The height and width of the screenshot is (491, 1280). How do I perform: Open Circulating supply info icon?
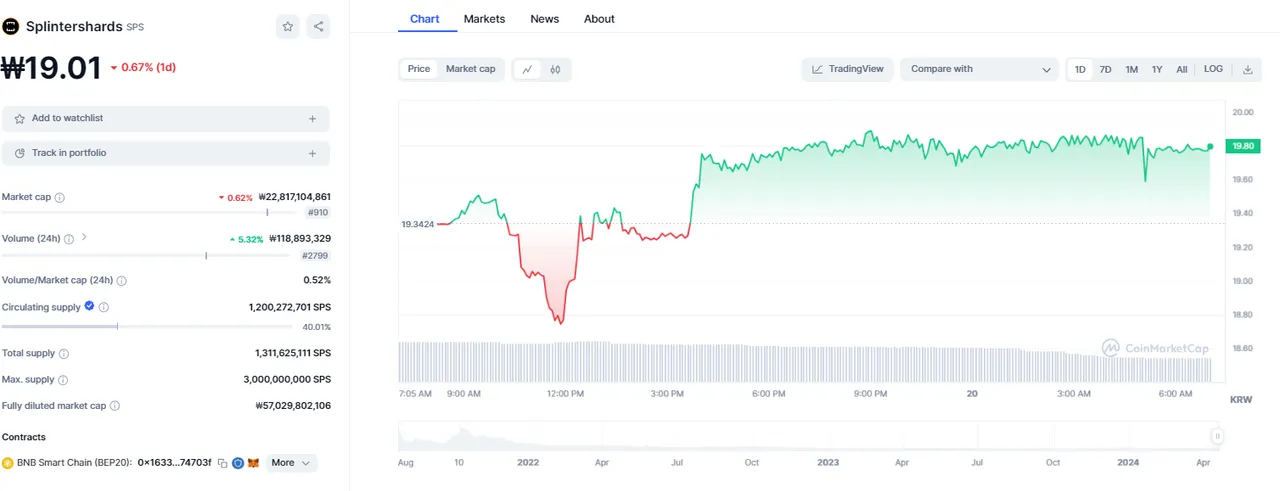click(x=104, y=308)
